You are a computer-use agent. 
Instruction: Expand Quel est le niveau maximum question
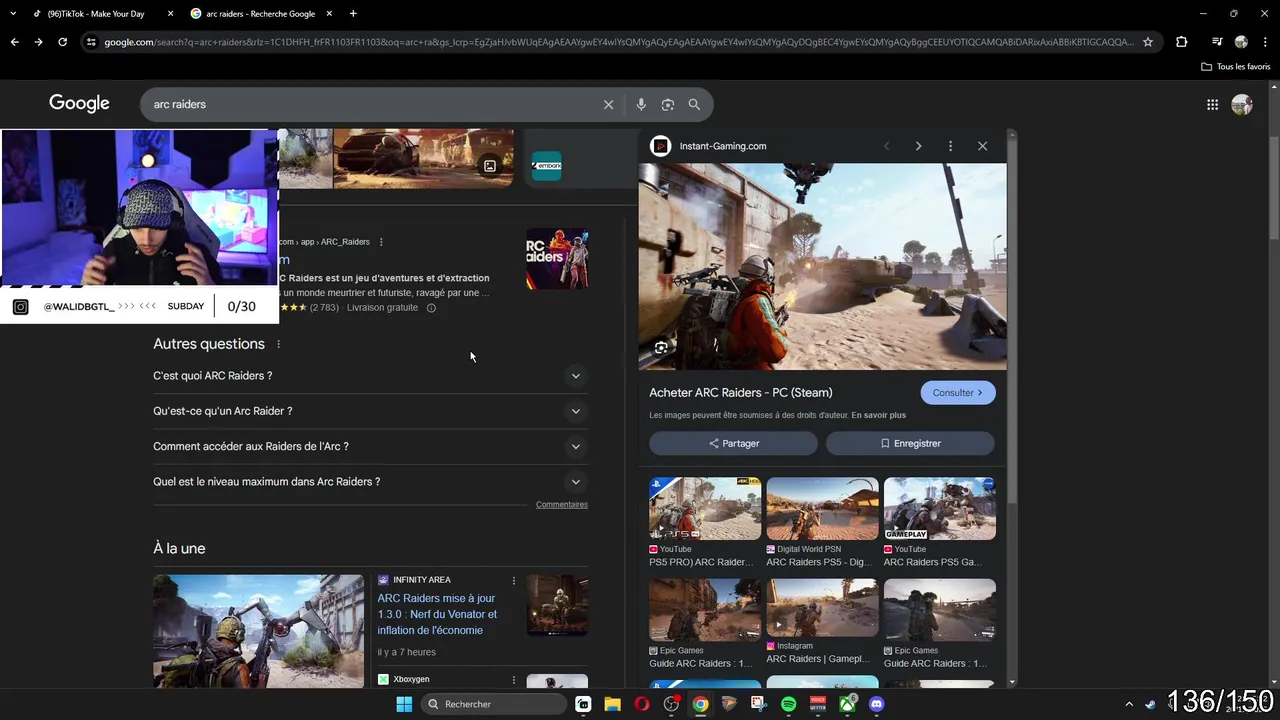click(370, 482)
